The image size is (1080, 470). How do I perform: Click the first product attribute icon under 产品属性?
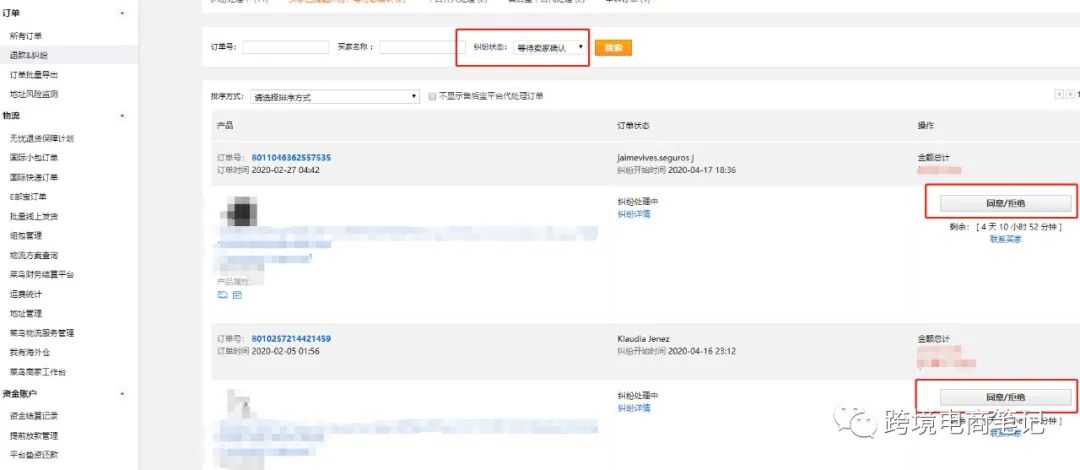coord(222,295)
